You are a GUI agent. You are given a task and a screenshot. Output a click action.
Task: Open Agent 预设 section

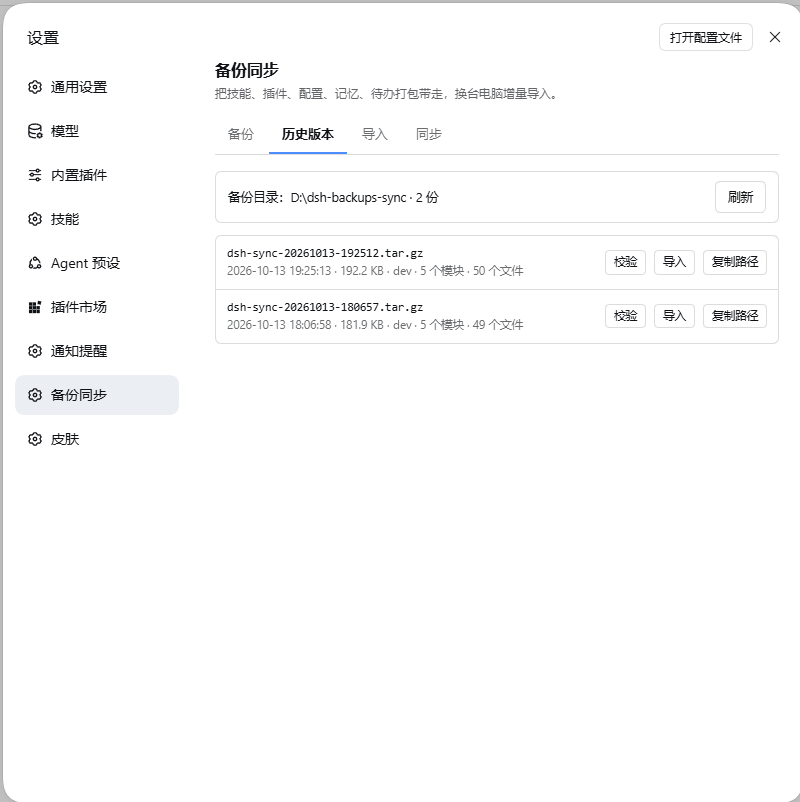pos(97,263)
